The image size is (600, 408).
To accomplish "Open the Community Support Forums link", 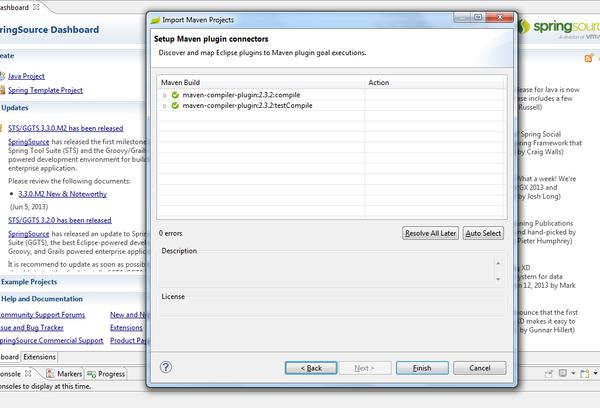I will [42, 315].
